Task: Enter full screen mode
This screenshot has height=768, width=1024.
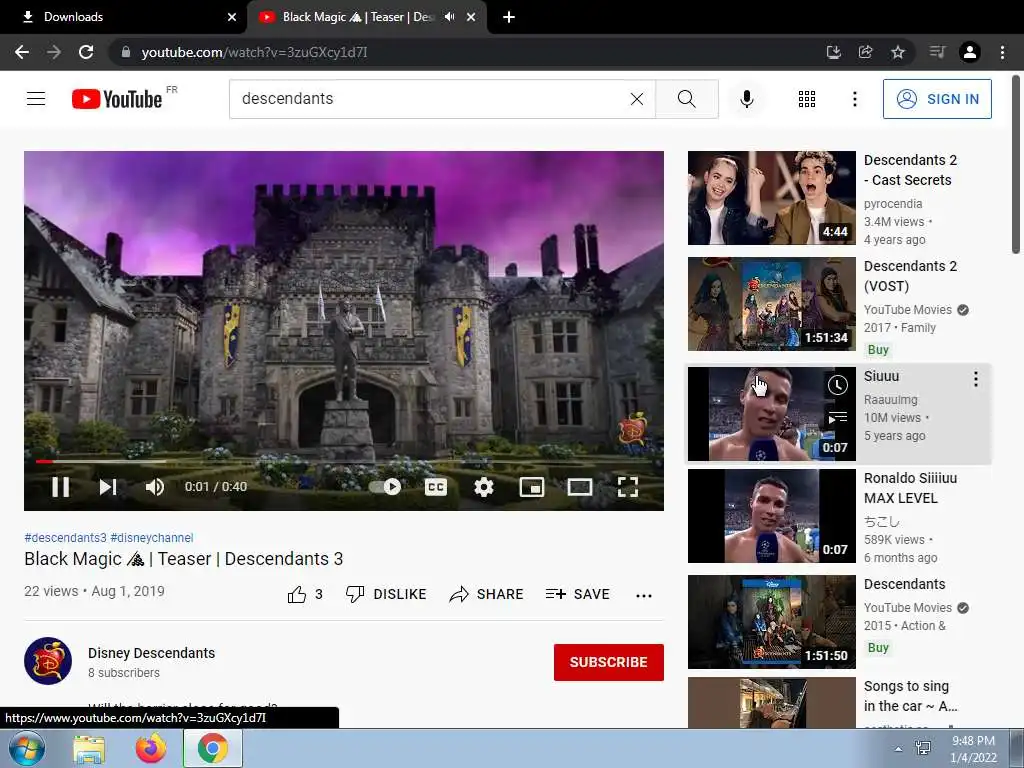Action: 628,487
